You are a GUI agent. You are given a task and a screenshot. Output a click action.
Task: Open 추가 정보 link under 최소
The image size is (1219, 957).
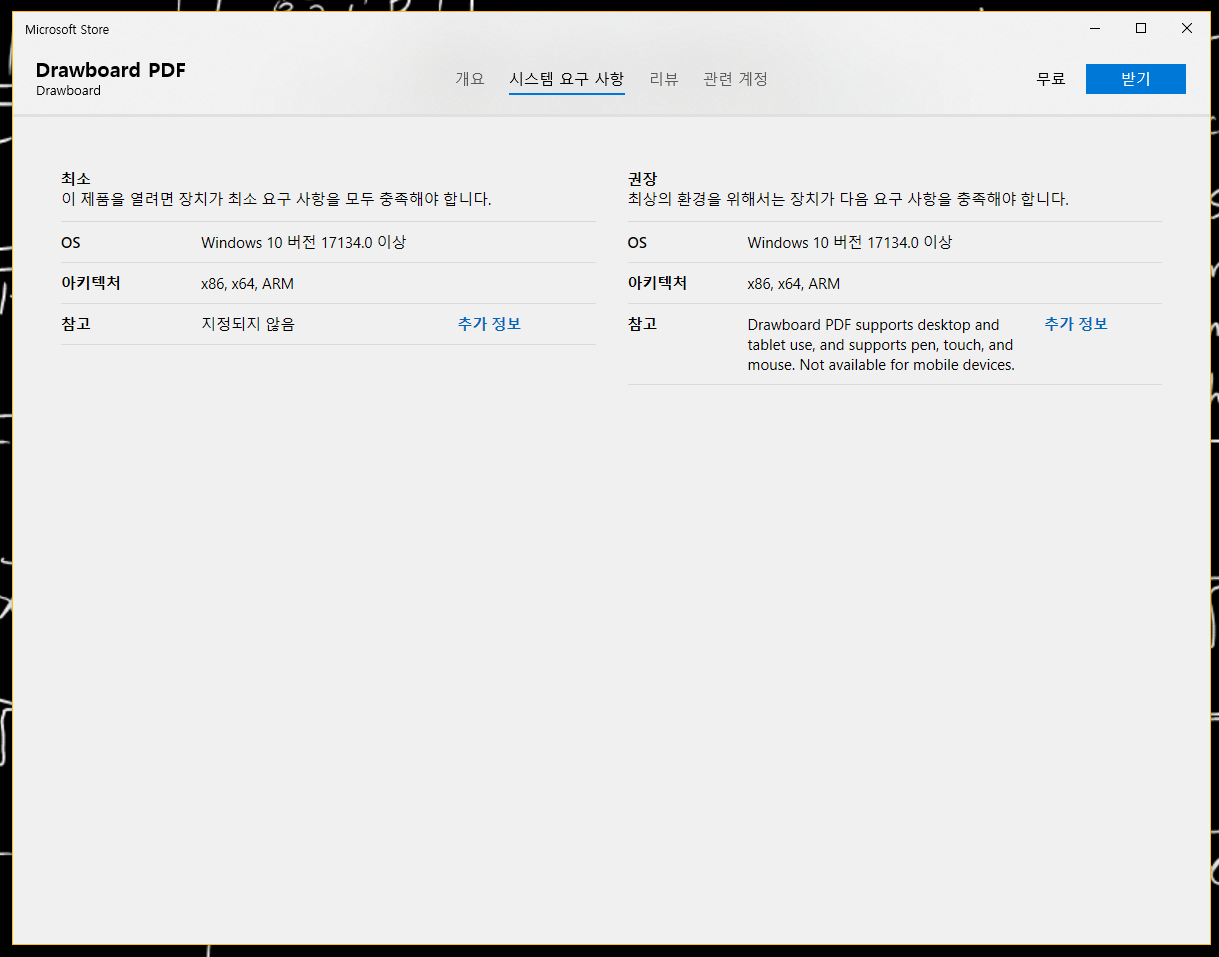[x=489, y=324]
